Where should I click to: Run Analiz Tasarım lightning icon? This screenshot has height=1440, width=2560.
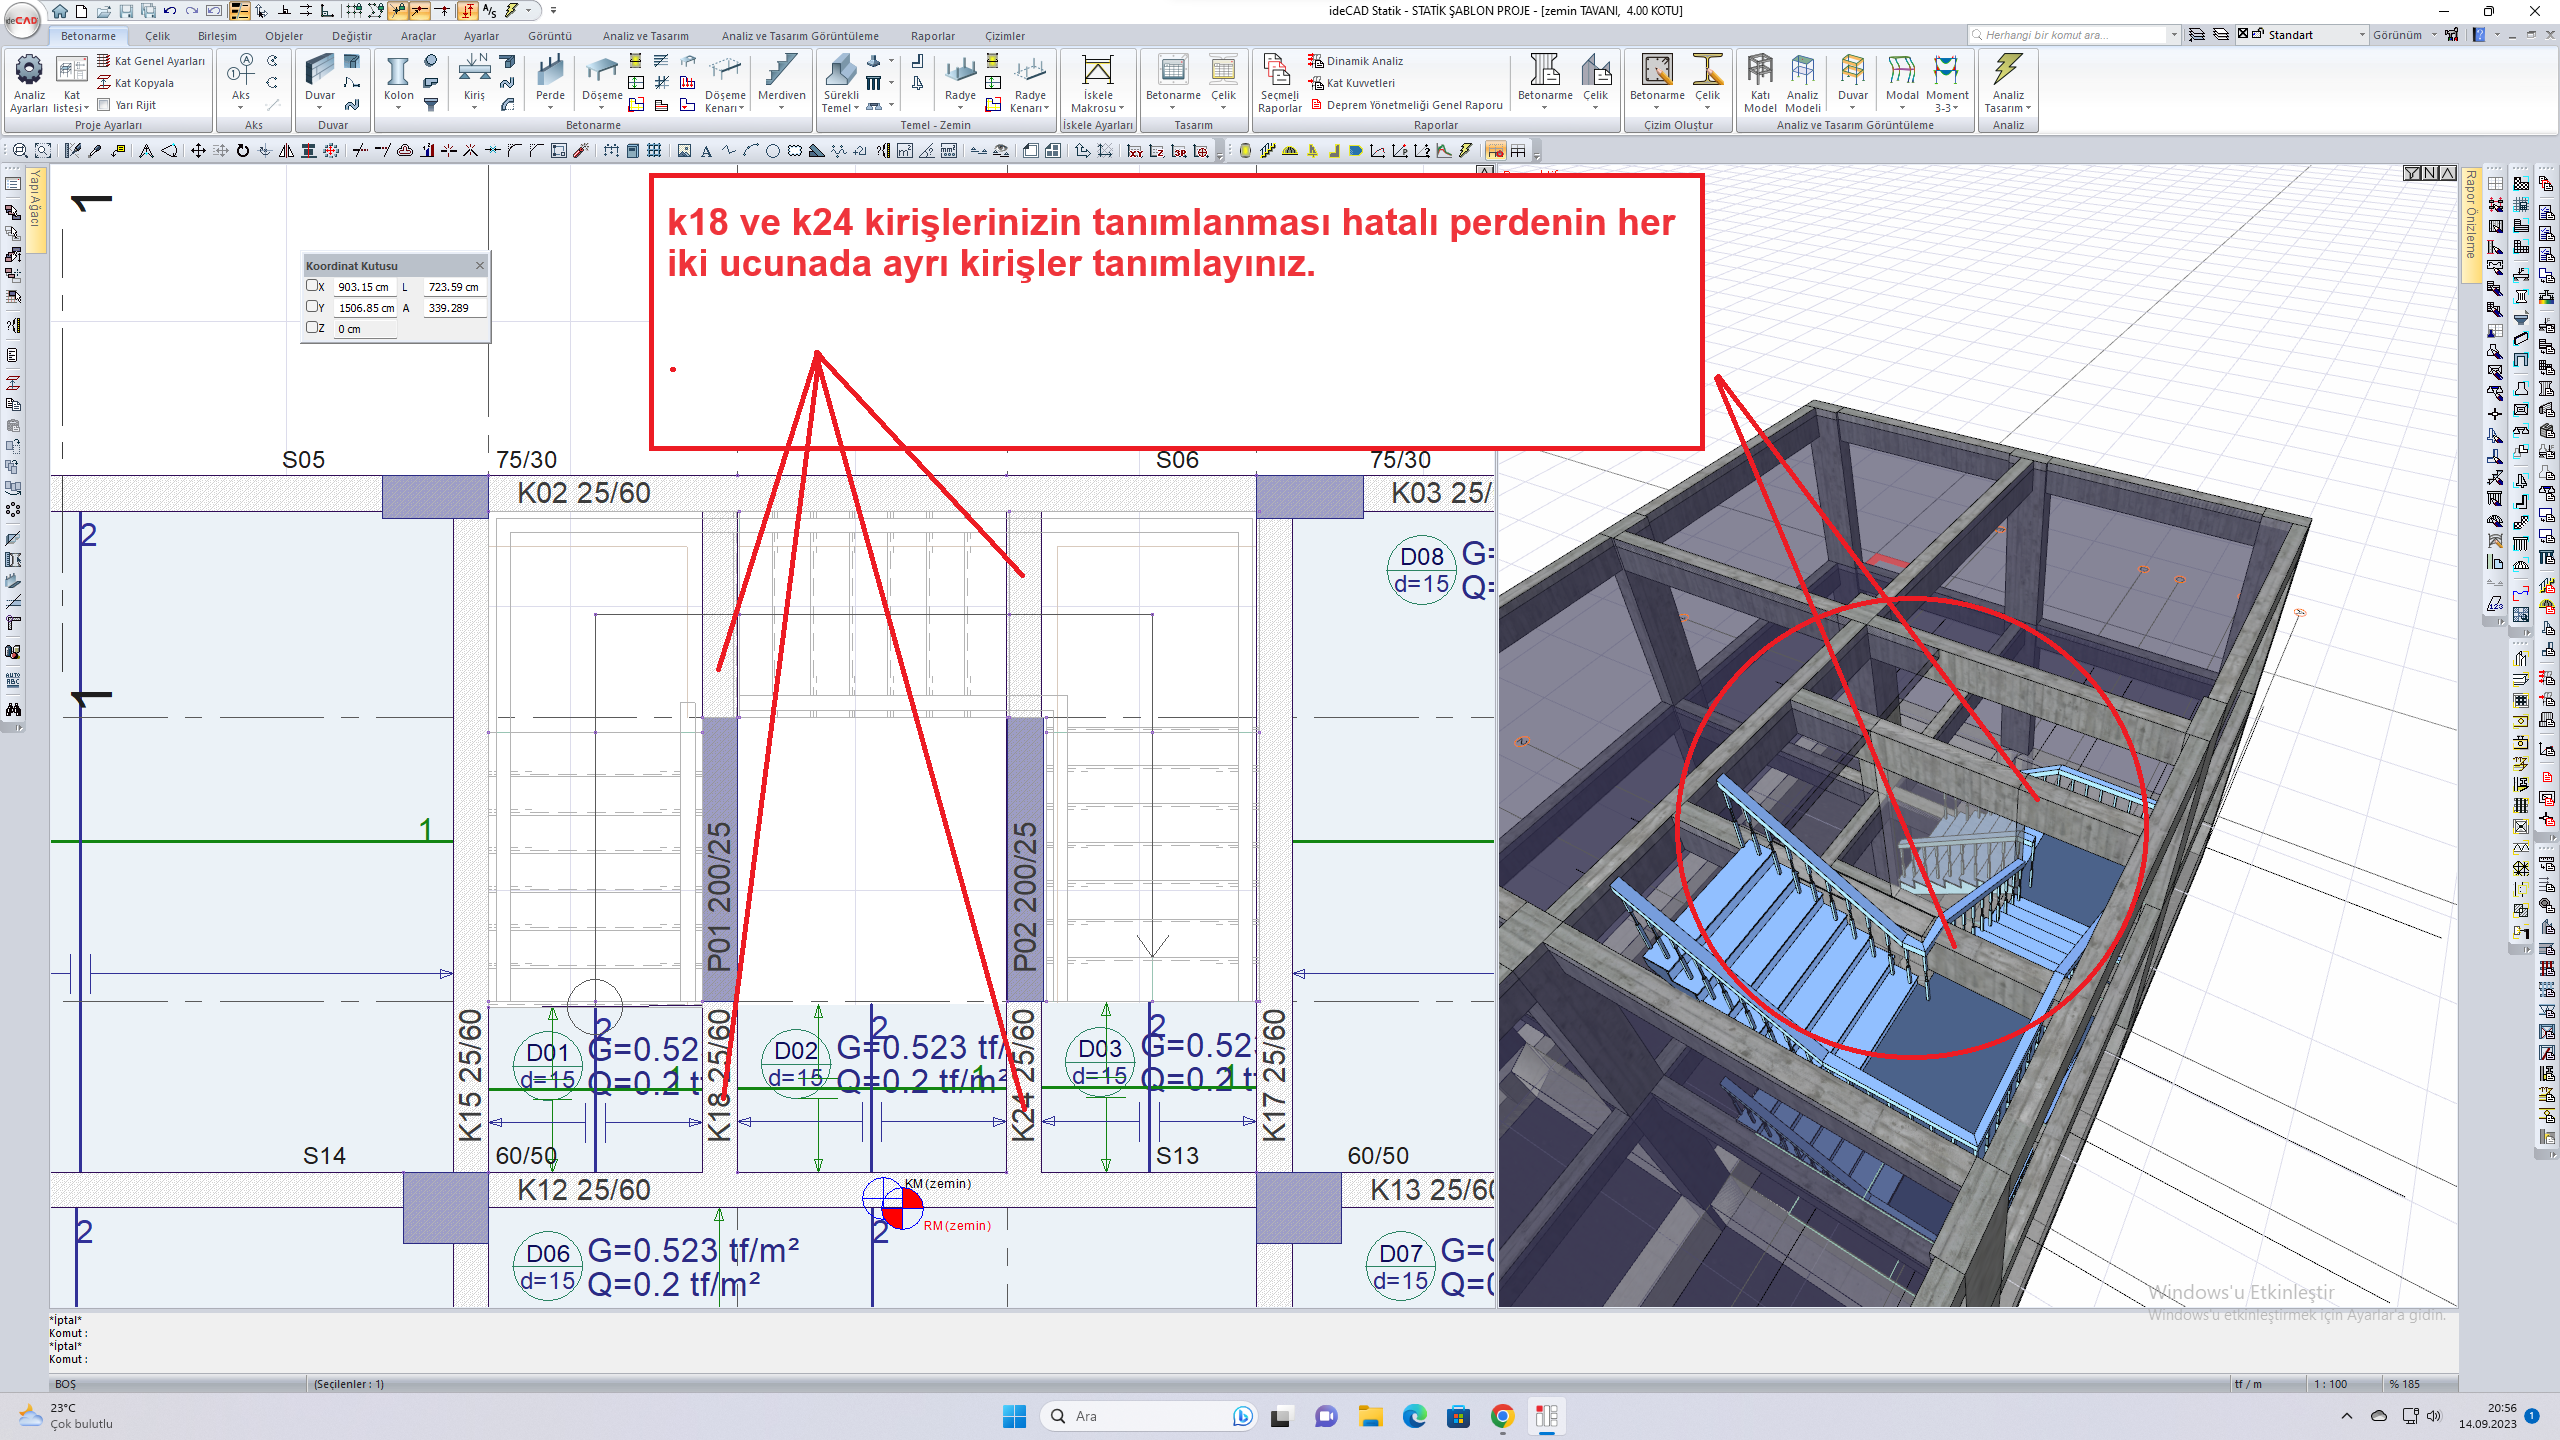(x=2007, y=83)
